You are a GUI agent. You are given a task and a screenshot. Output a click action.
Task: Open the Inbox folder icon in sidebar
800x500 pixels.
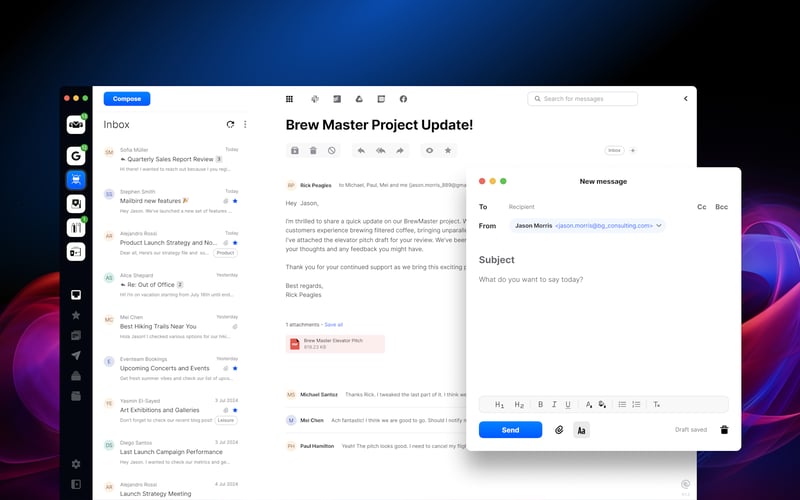coord(76,295)
